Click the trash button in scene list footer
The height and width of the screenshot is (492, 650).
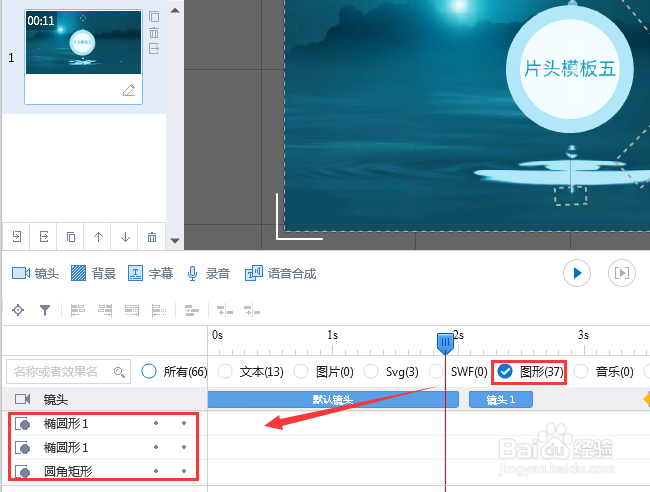click(x=152, y=237)
